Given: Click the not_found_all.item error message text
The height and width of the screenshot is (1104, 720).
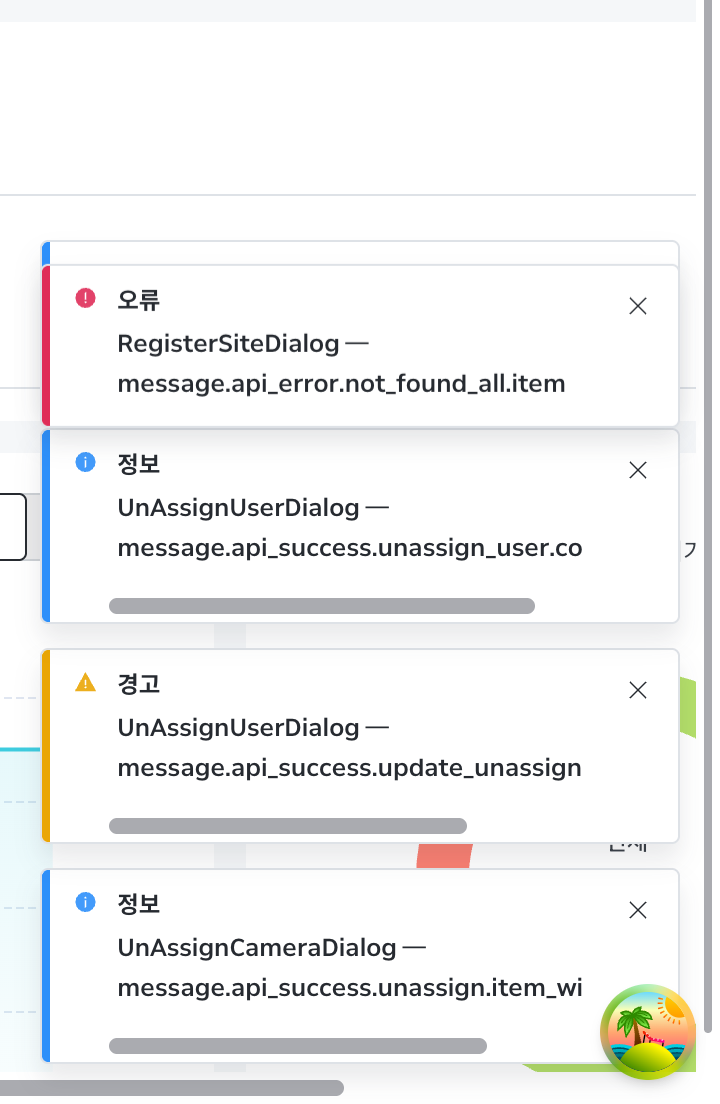Looking at the screenshot, I should pyautogui.click(x=341, y=384).
